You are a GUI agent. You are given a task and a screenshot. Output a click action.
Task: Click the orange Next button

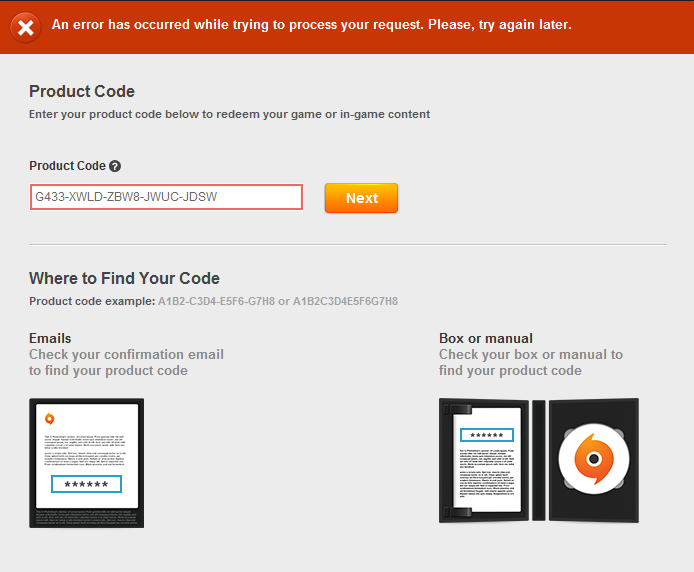(x=361, y=198)
